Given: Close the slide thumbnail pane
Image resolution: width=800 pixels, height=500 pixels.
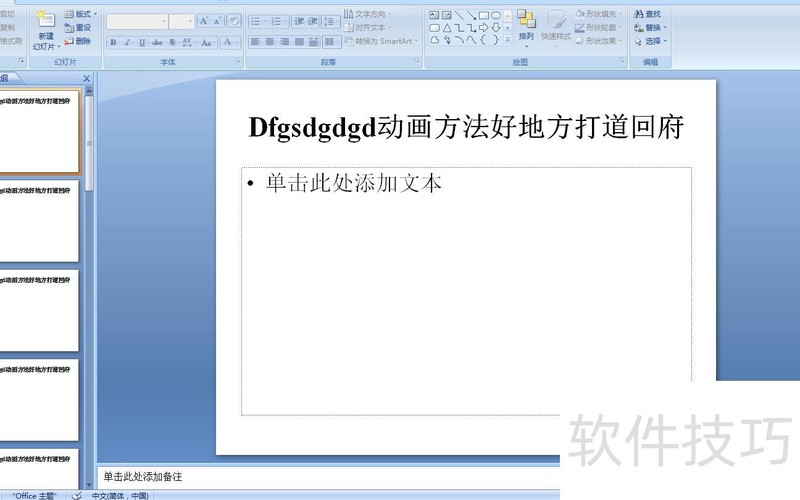Looking at the screenshot, I should (x=86, y=78).
